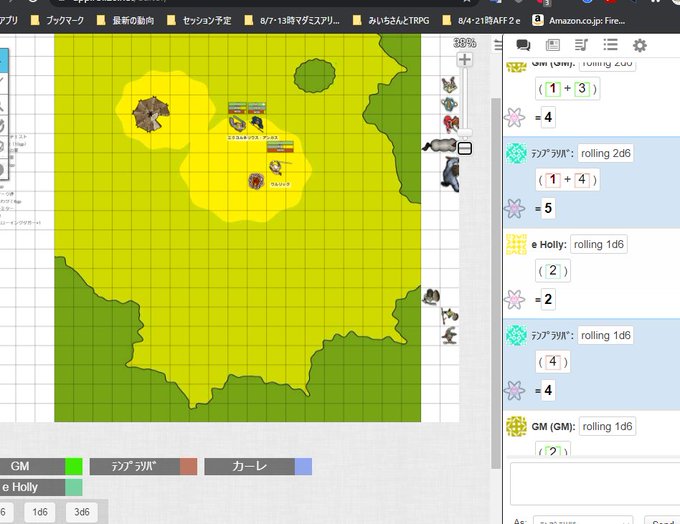Screen dimensions: 680x524
Task: Open the アプリ bookmarks shortcut
Action: (x=8, y=20)
